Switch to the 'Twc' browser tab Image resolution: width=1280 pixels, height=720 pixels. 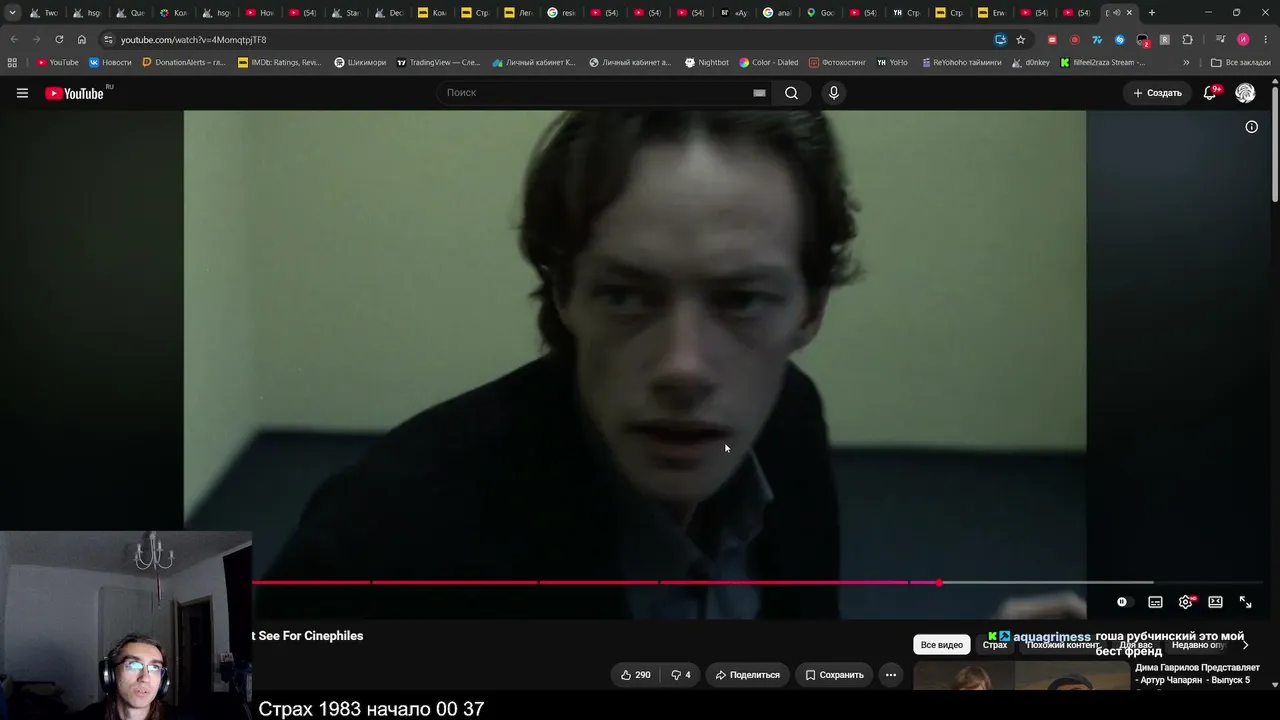pos(43,13)
